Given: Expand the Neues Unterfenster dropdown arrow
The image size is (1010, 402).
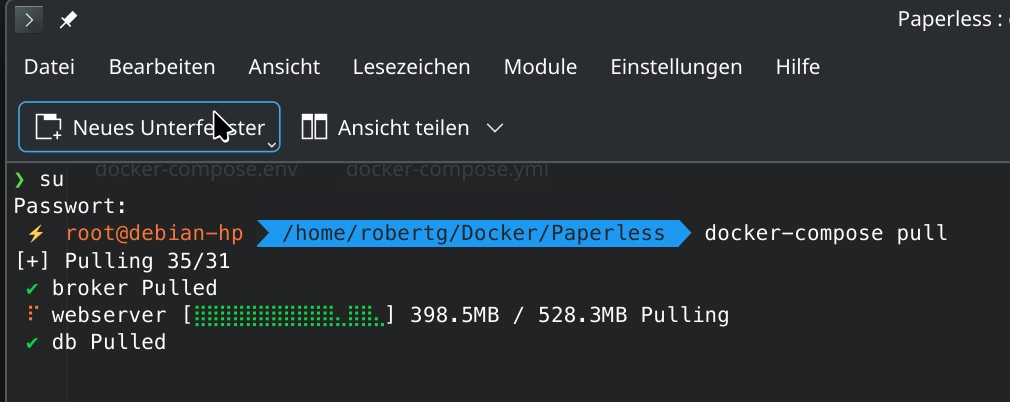Looking at the screenshot, I should pyautogui.click(x=271, y=145).
